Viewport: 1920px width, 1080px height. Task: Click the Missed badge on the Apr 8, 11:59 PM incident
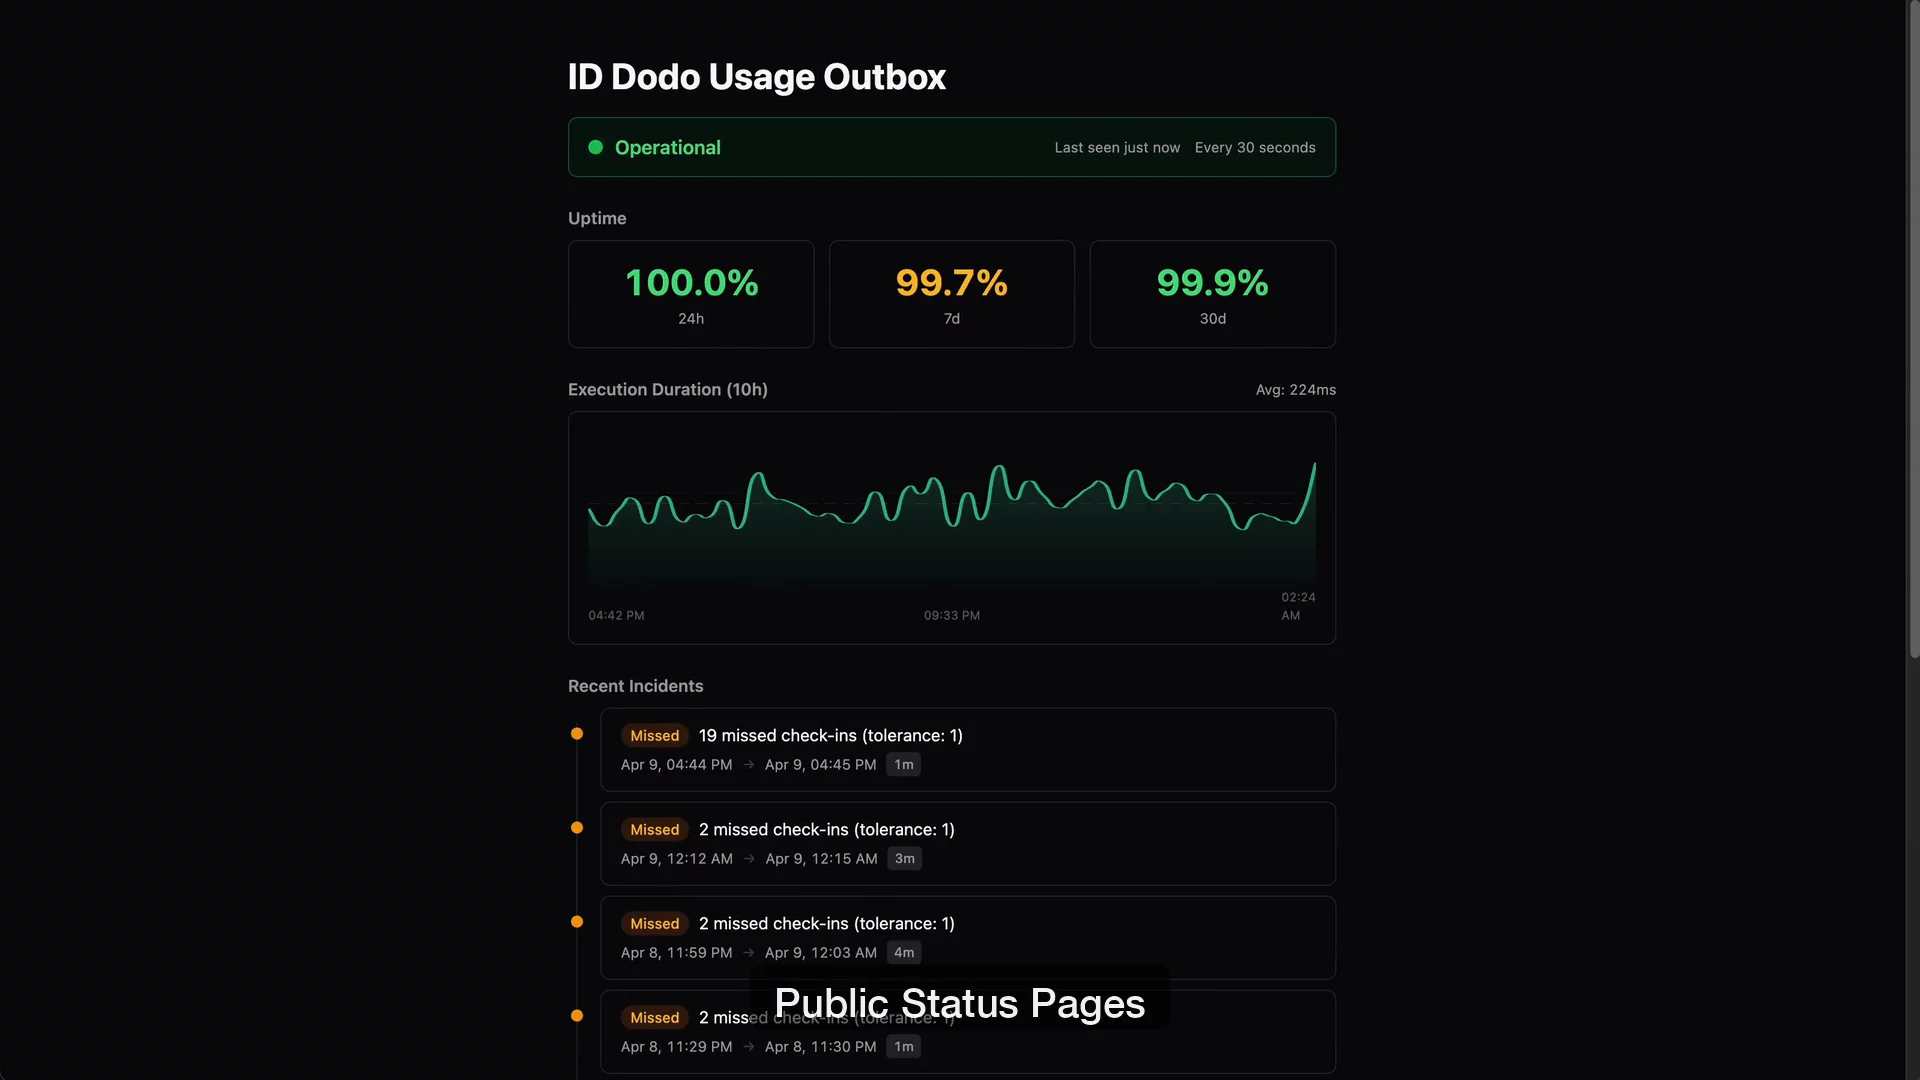coord(655,924)
